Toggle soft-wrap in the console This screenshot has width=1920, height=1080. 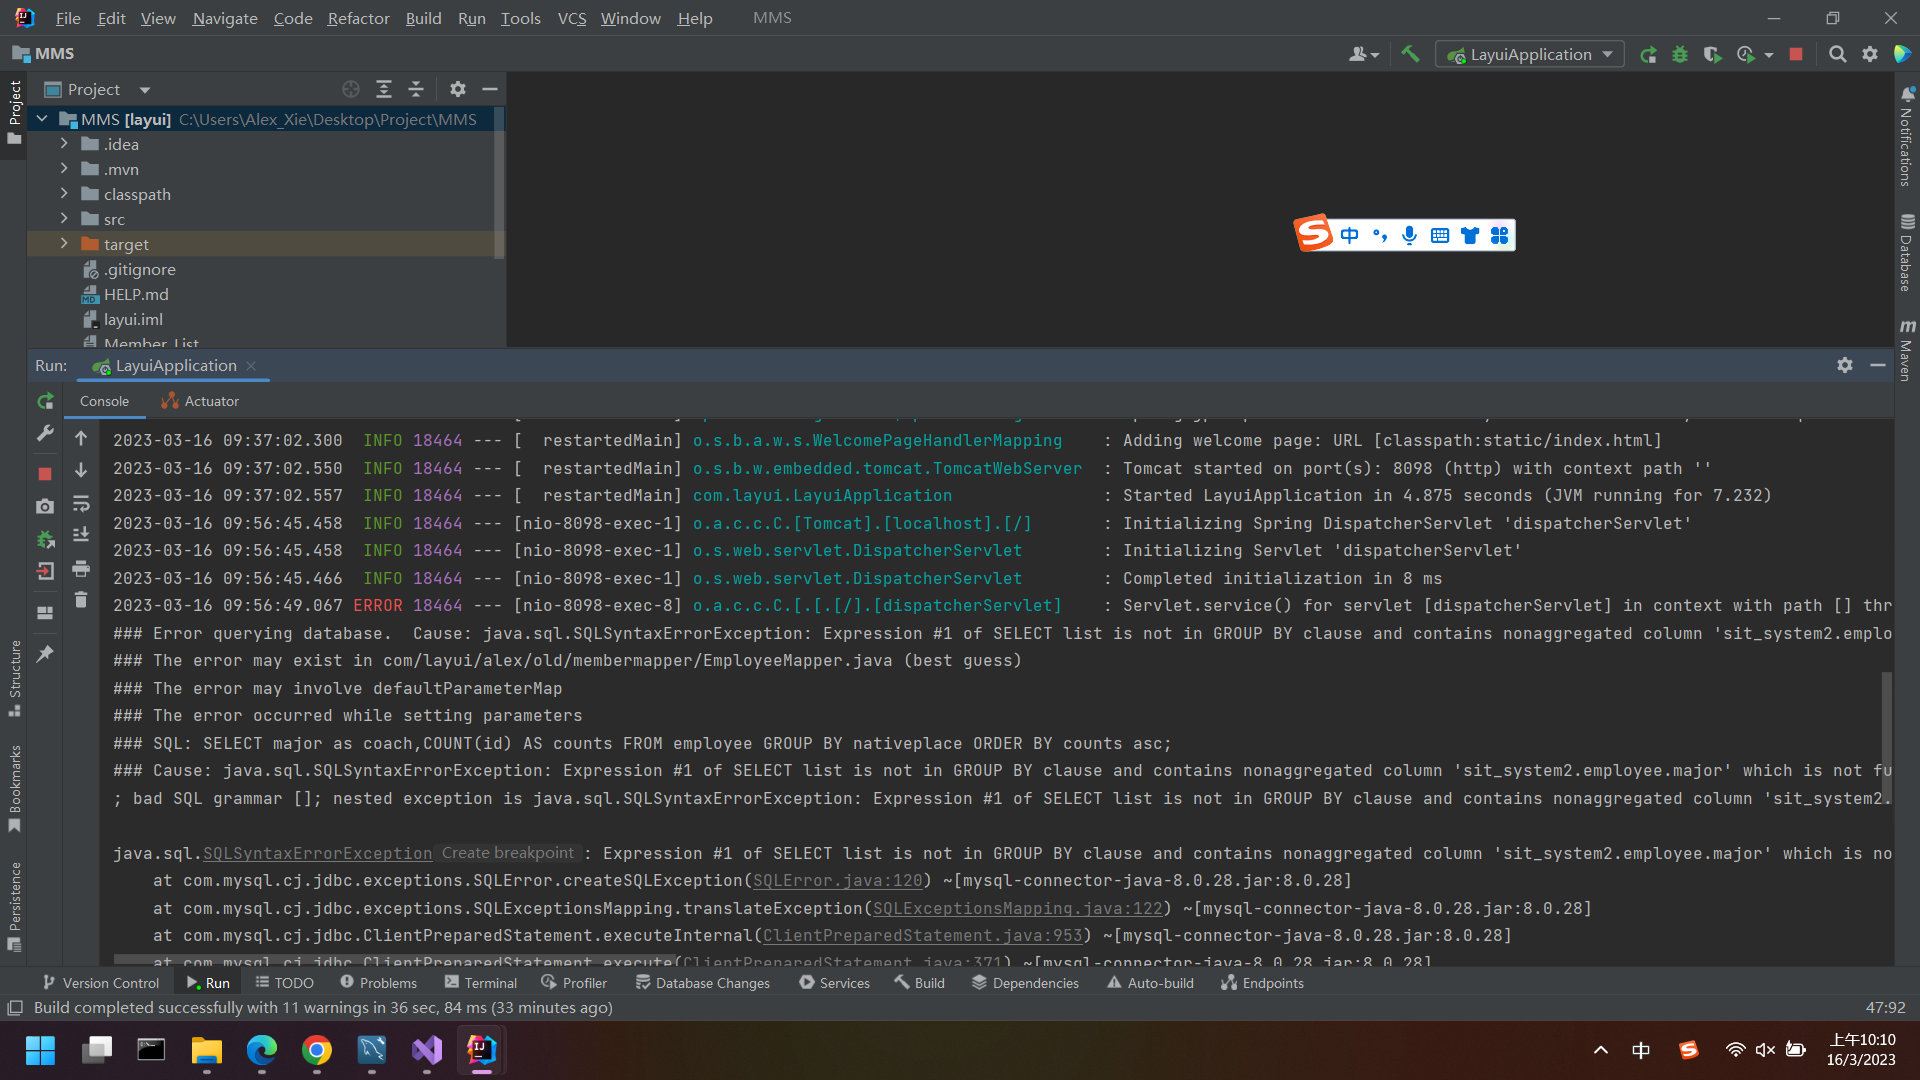coord(81,504)
